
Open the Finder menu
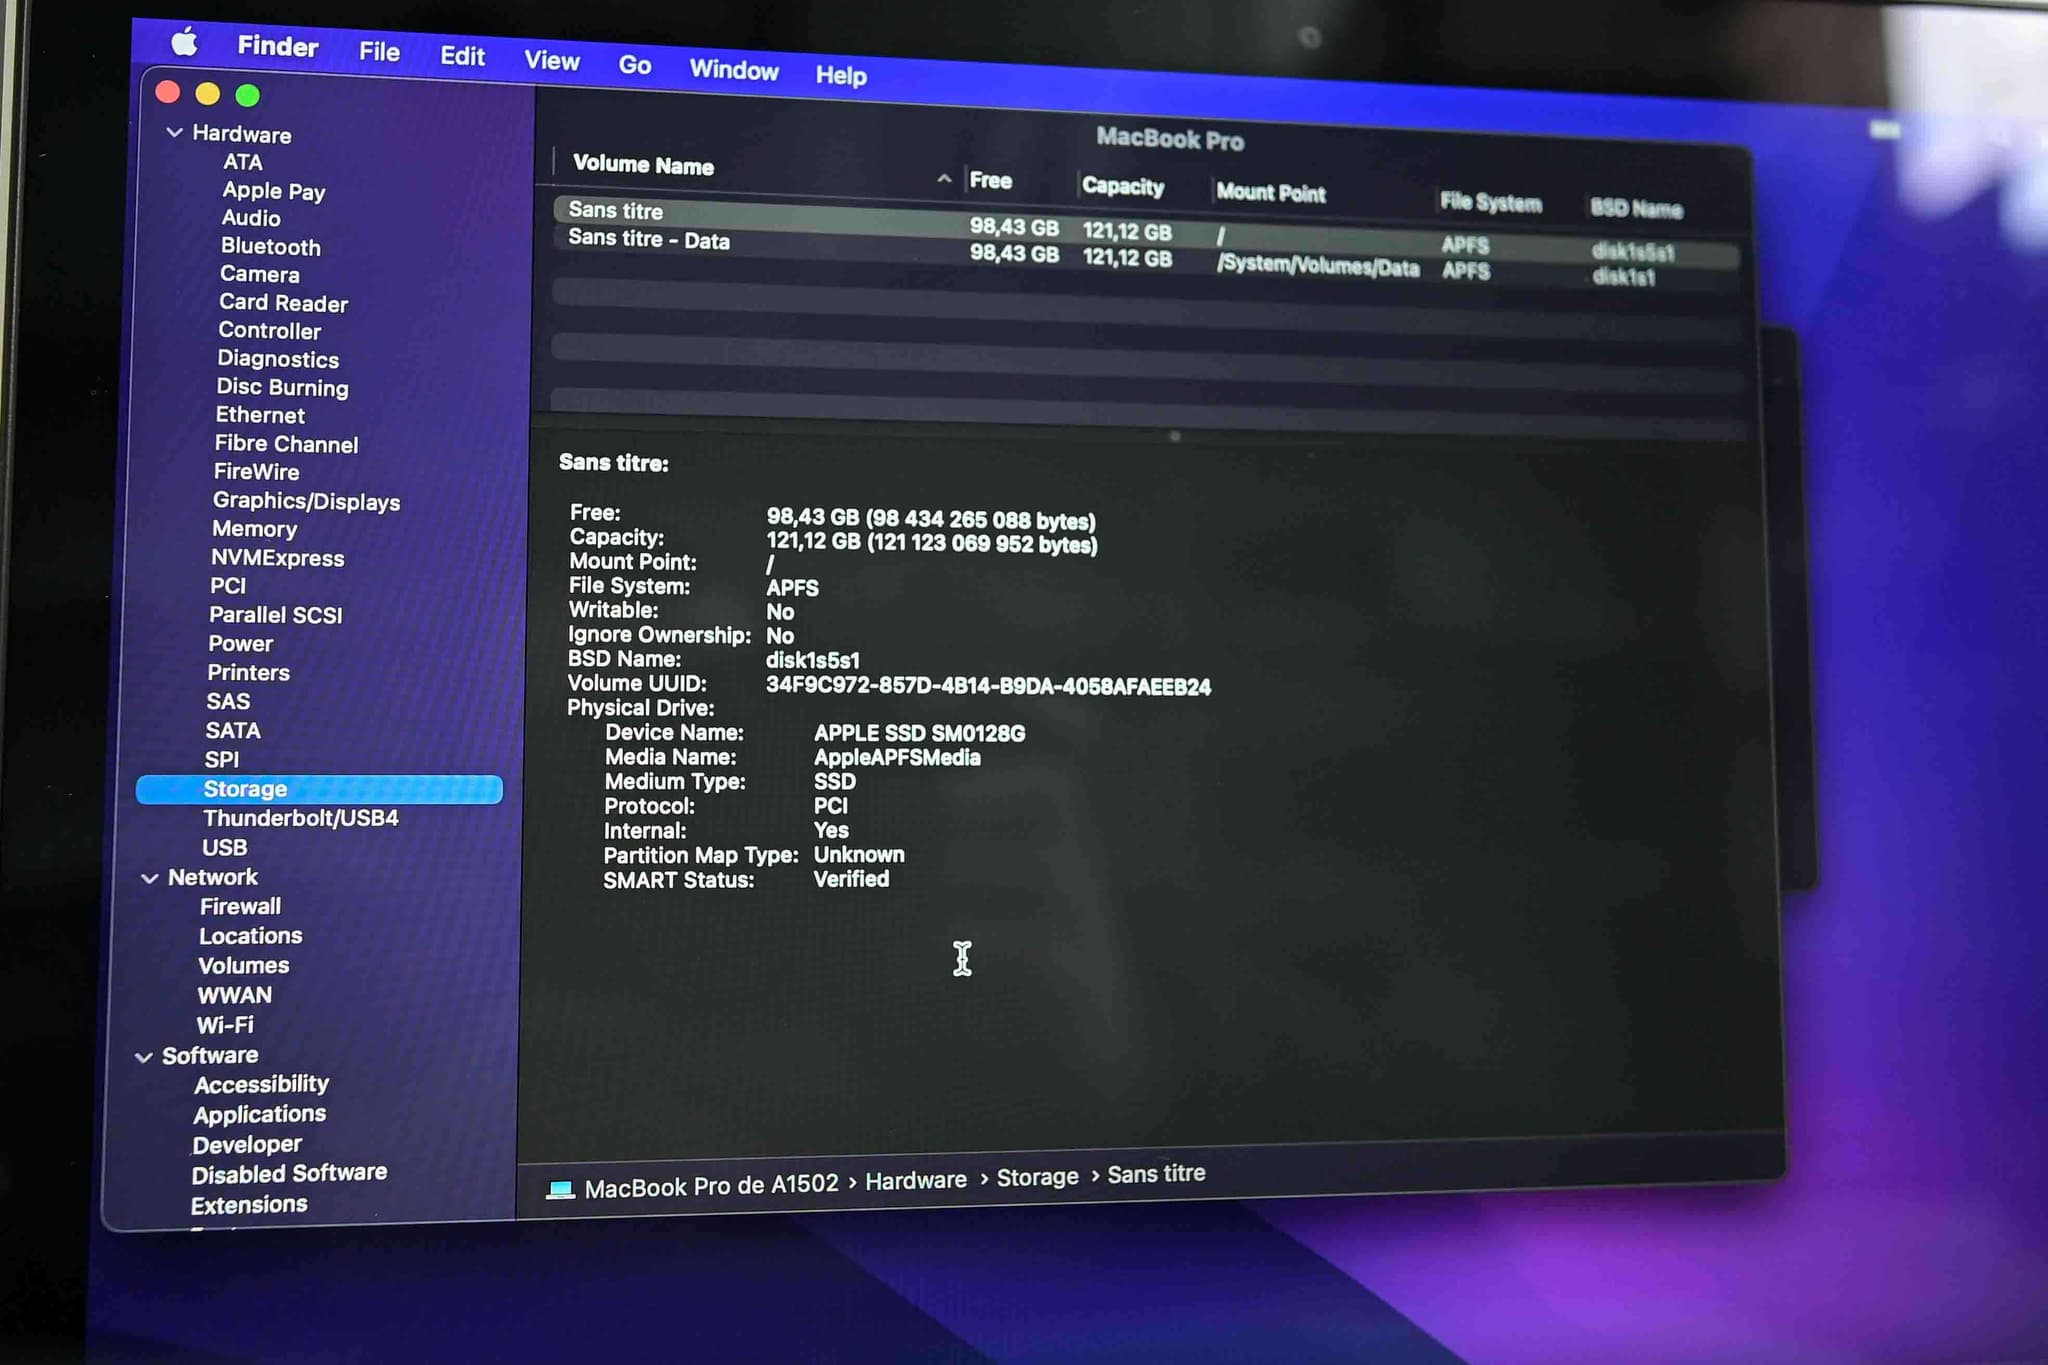pyautogui.click(x=277, y=47)
